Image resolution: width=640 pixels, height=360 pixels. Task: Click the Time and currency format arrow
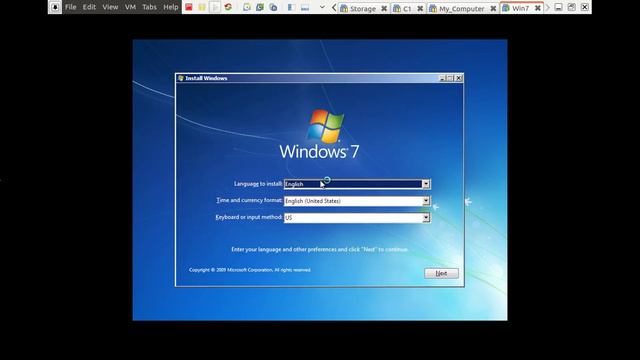click(x=426, y=201)
